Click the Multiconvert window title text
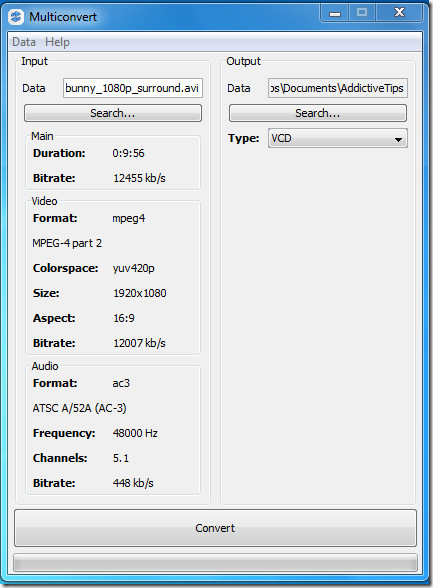The width and height of the screenshot is (433, 588). [63, 17]
